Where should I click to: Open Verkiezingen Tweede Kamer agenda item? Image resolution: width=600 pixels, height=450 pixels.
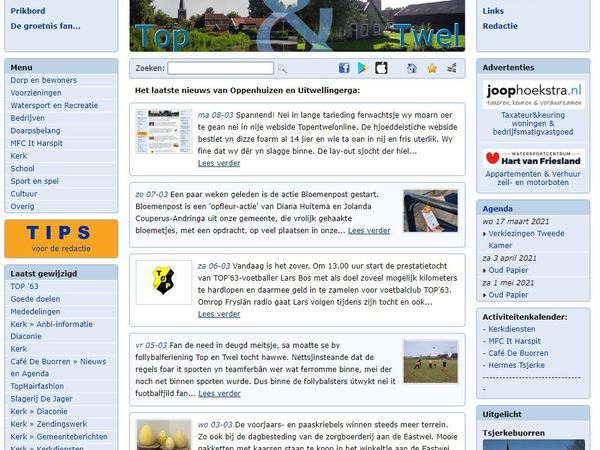pyautogui.click(x=526, y=239)
